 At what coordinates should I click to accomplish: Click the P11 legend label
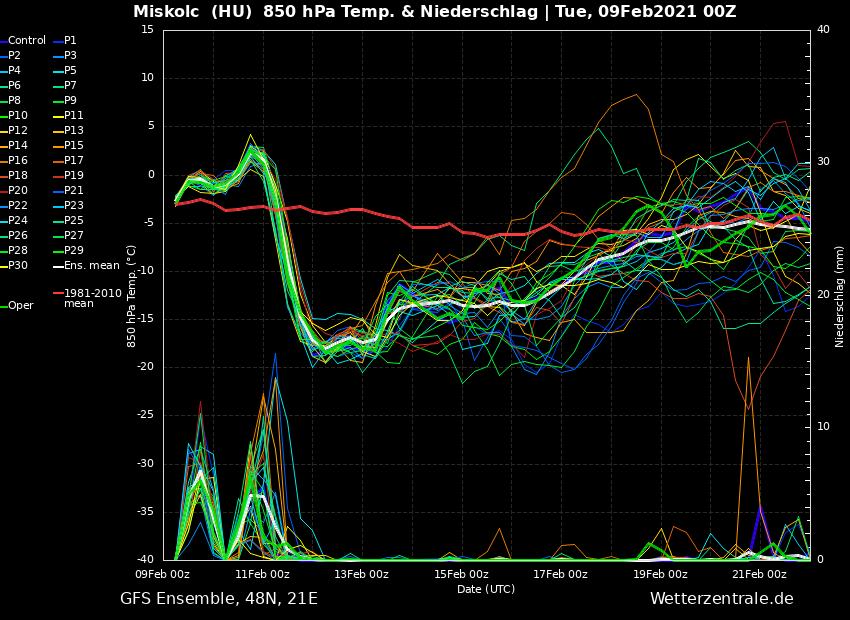tap(74, 116)
